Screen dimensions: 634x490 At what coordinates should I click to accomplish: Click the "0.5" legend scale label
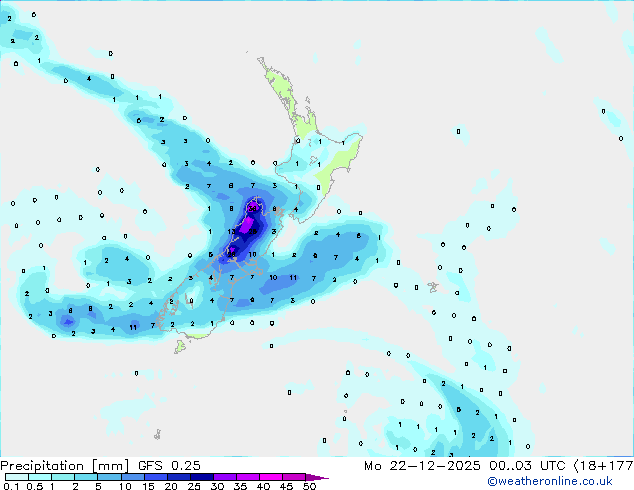tap(35, 486)
